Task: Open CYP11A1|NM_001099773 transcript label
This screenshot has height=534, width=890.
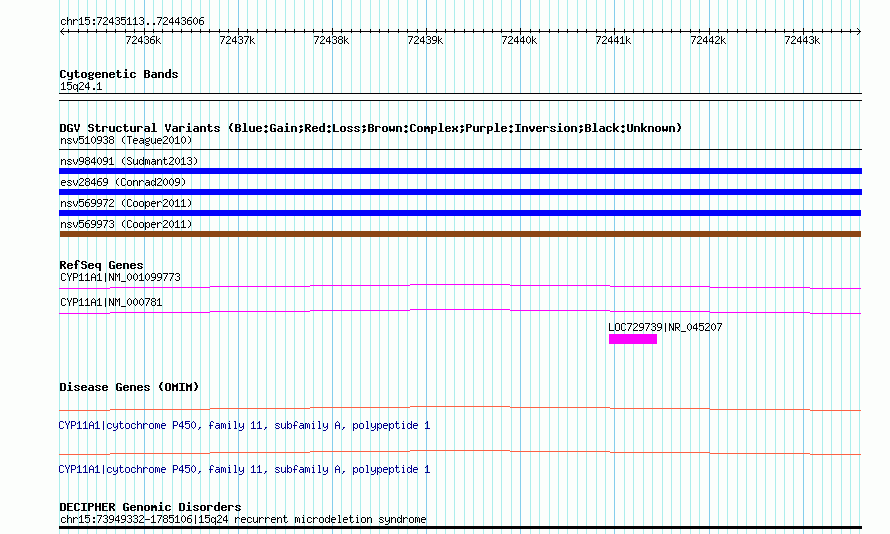Action: tap(120, 277)
